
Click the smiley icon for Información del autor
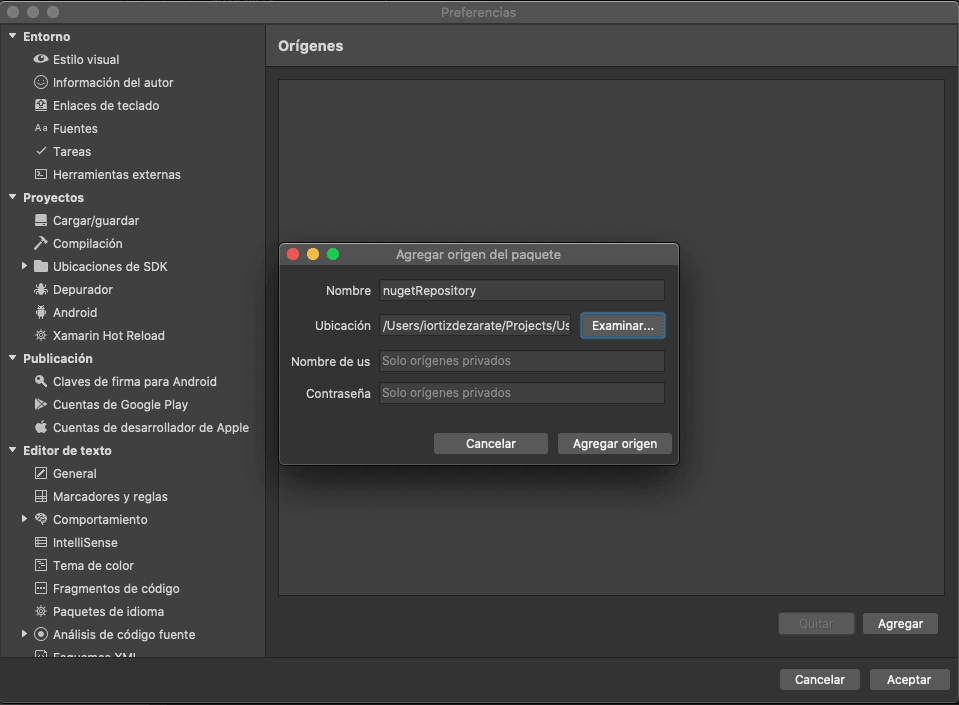point(41,83)
